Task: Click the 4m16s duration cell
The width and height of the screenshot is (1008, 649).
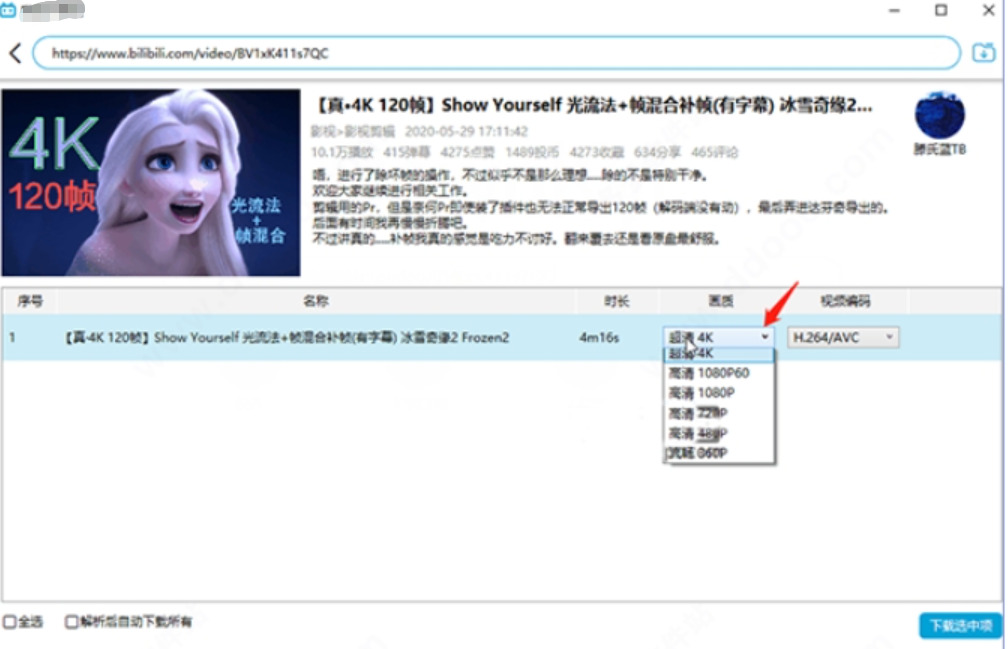Action: click(x=599, y=337)
